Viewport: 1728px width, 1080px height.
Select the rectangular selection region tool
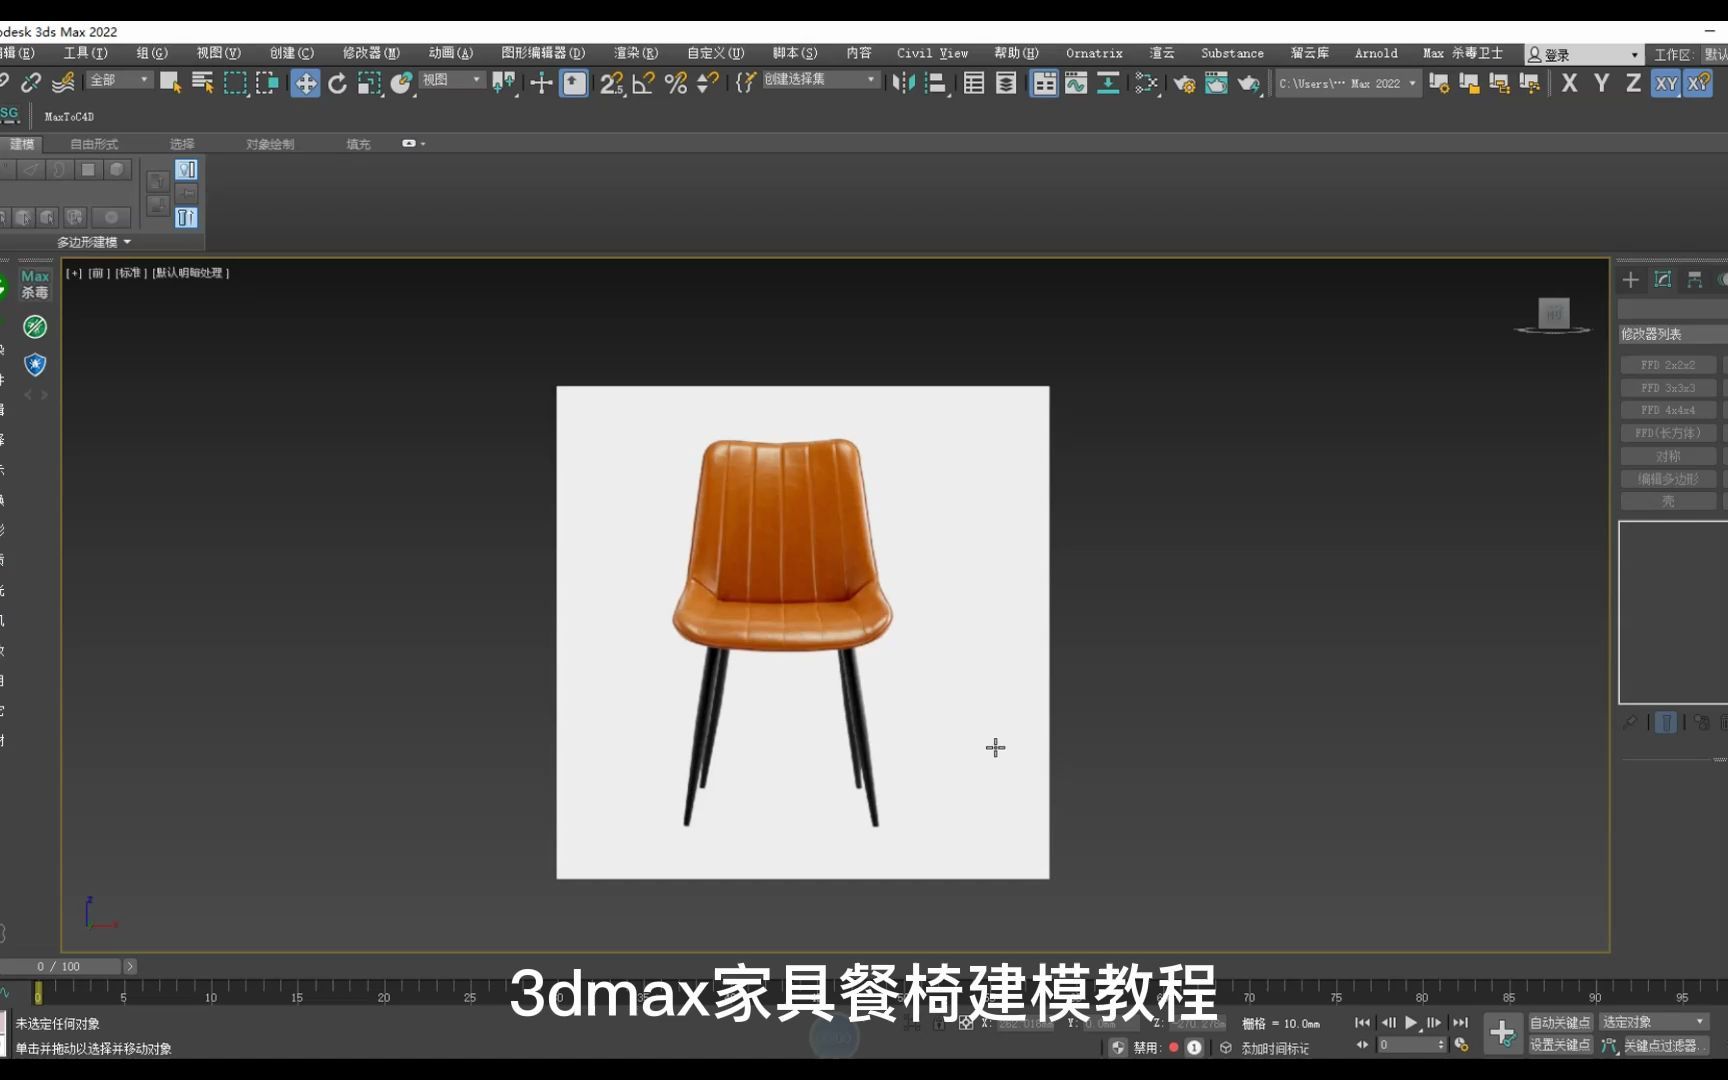coord(236,84)
